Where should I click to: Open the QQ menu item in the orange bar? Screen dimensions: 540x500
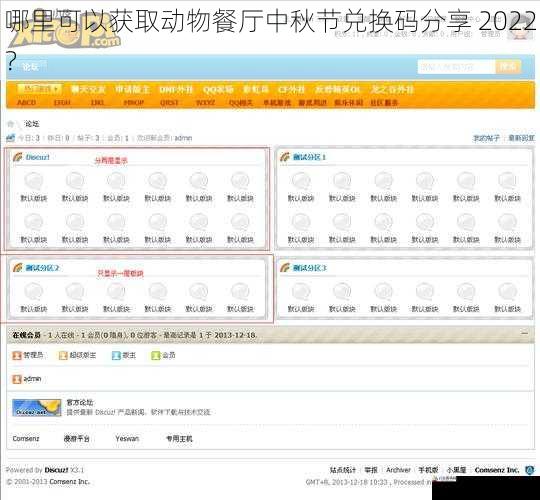(x=218, y=90)
